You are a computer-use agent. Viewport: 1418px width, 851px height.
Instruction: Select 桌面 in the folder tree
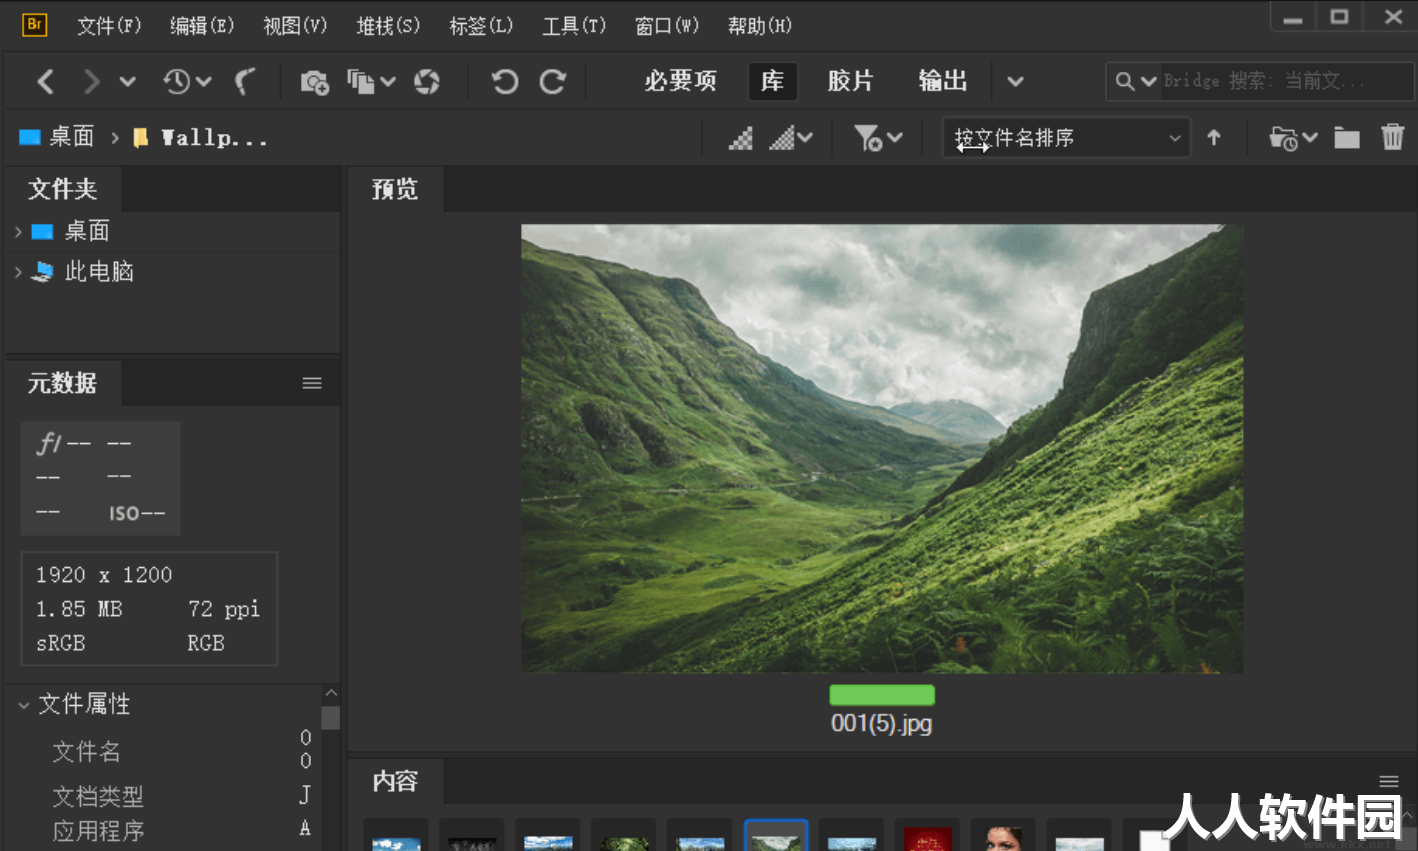87,231
